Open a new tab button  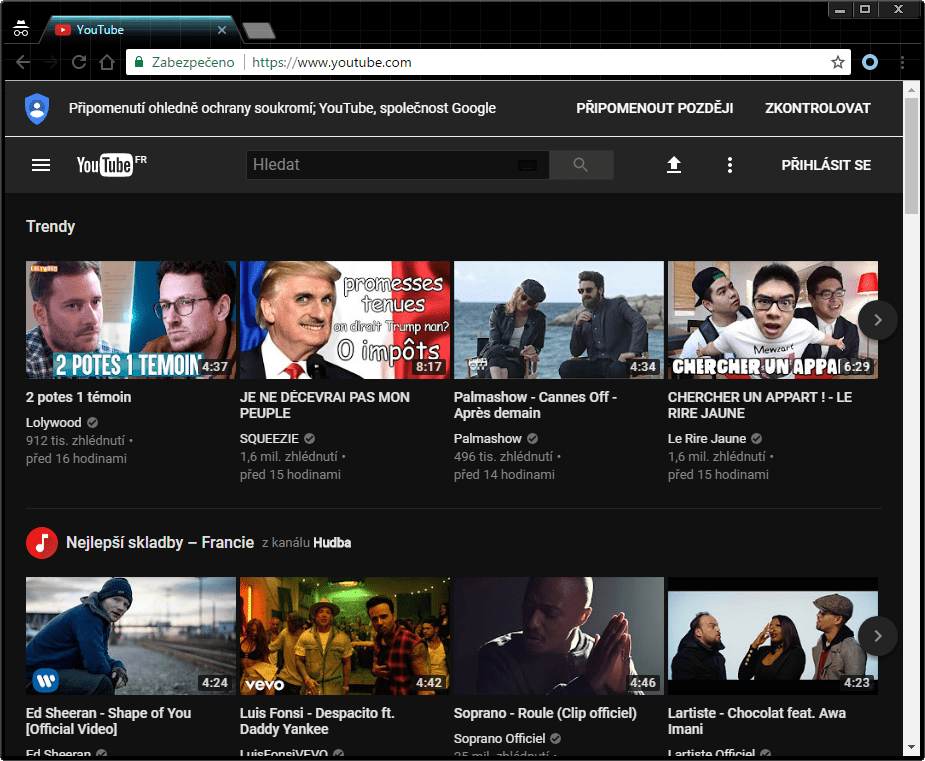click(x=258, y=31)
